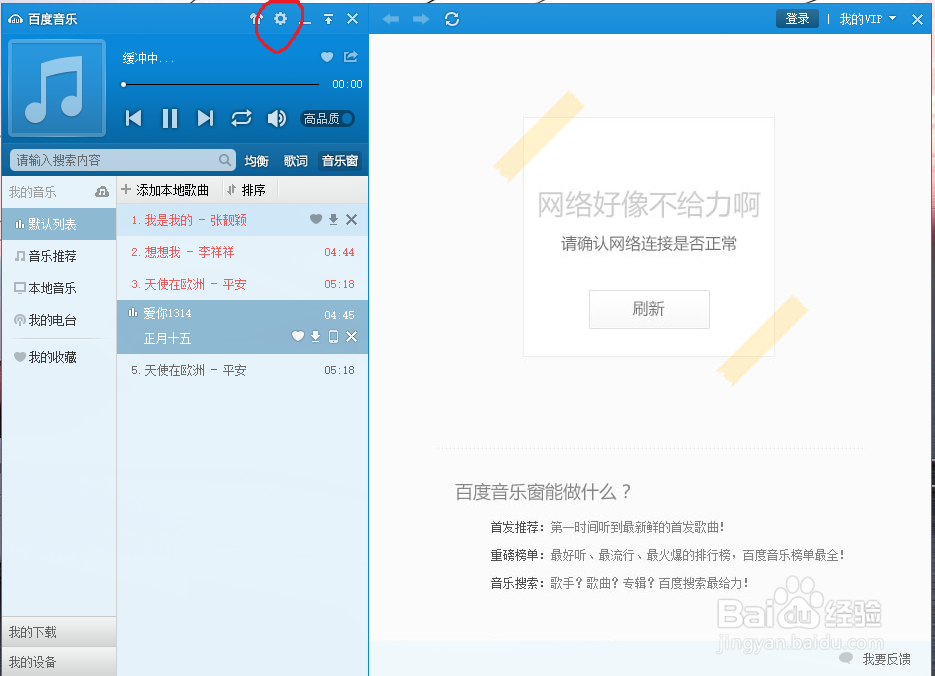Open 本地音乐 in the sidebar

click(59, 288)
